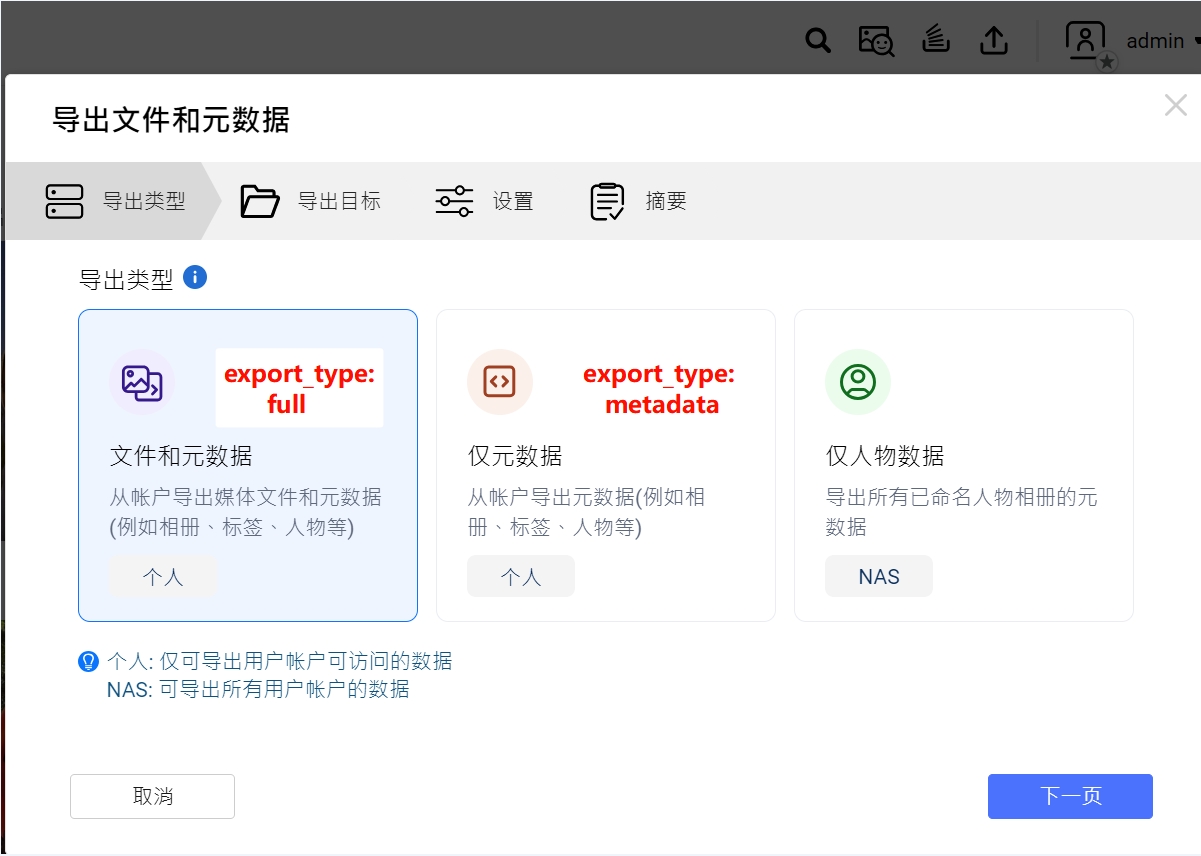Image resolution: width=1201 pixels, height=856 pixels.
Task: Click the folder icon of 导出目标 step
Action: coord(260,201)
